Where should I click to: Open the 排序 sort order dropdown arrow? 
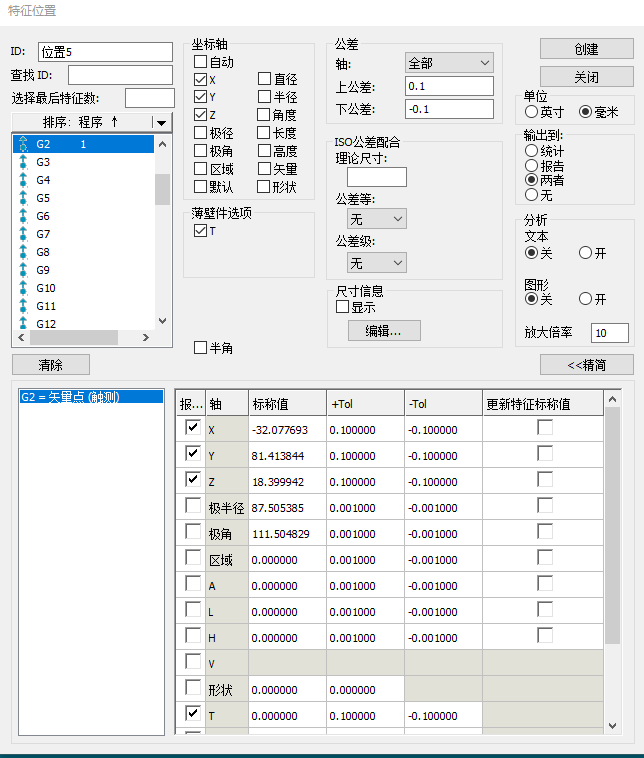(x=161, y=122)
